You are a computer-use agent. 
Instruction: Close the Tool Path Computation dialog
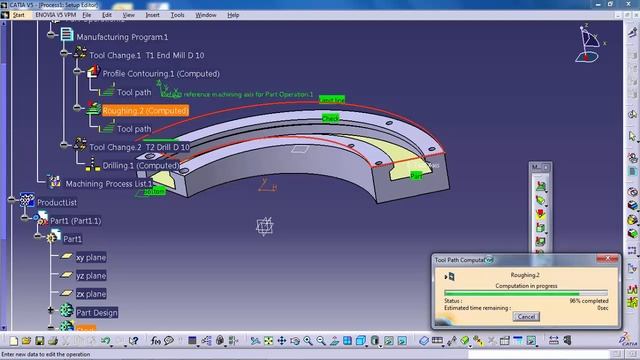(607, 259)
